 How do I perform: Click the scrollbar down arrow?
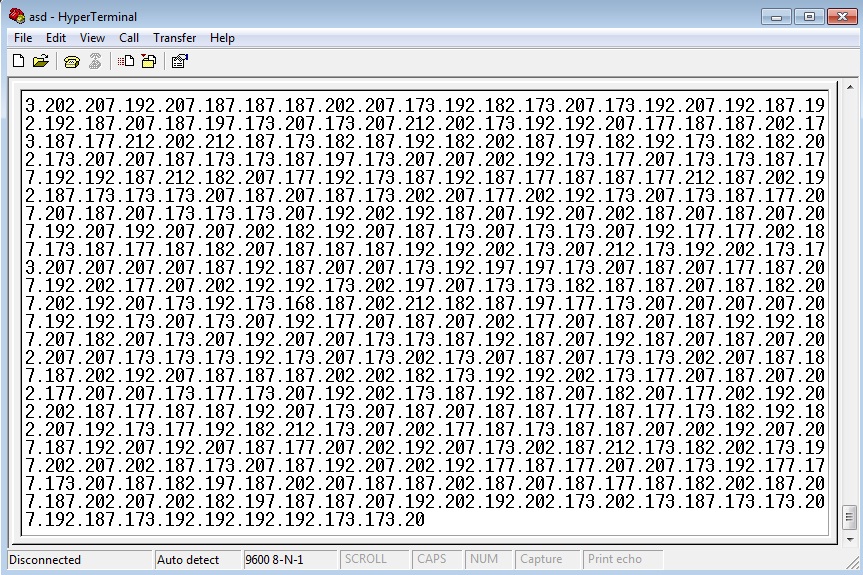(850, 540)
